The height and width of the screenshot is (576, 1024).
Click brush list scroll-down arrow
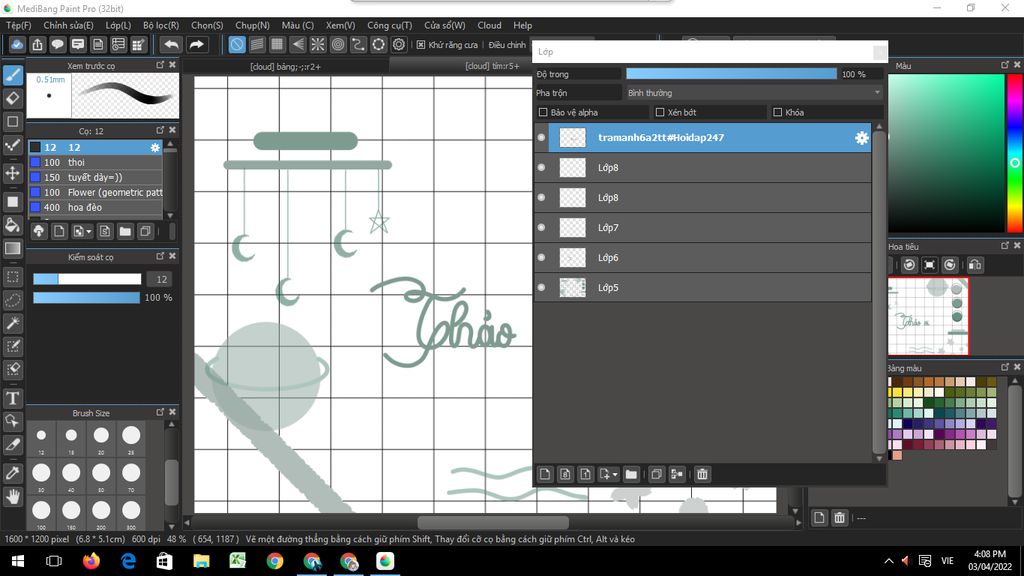(170, 216)
